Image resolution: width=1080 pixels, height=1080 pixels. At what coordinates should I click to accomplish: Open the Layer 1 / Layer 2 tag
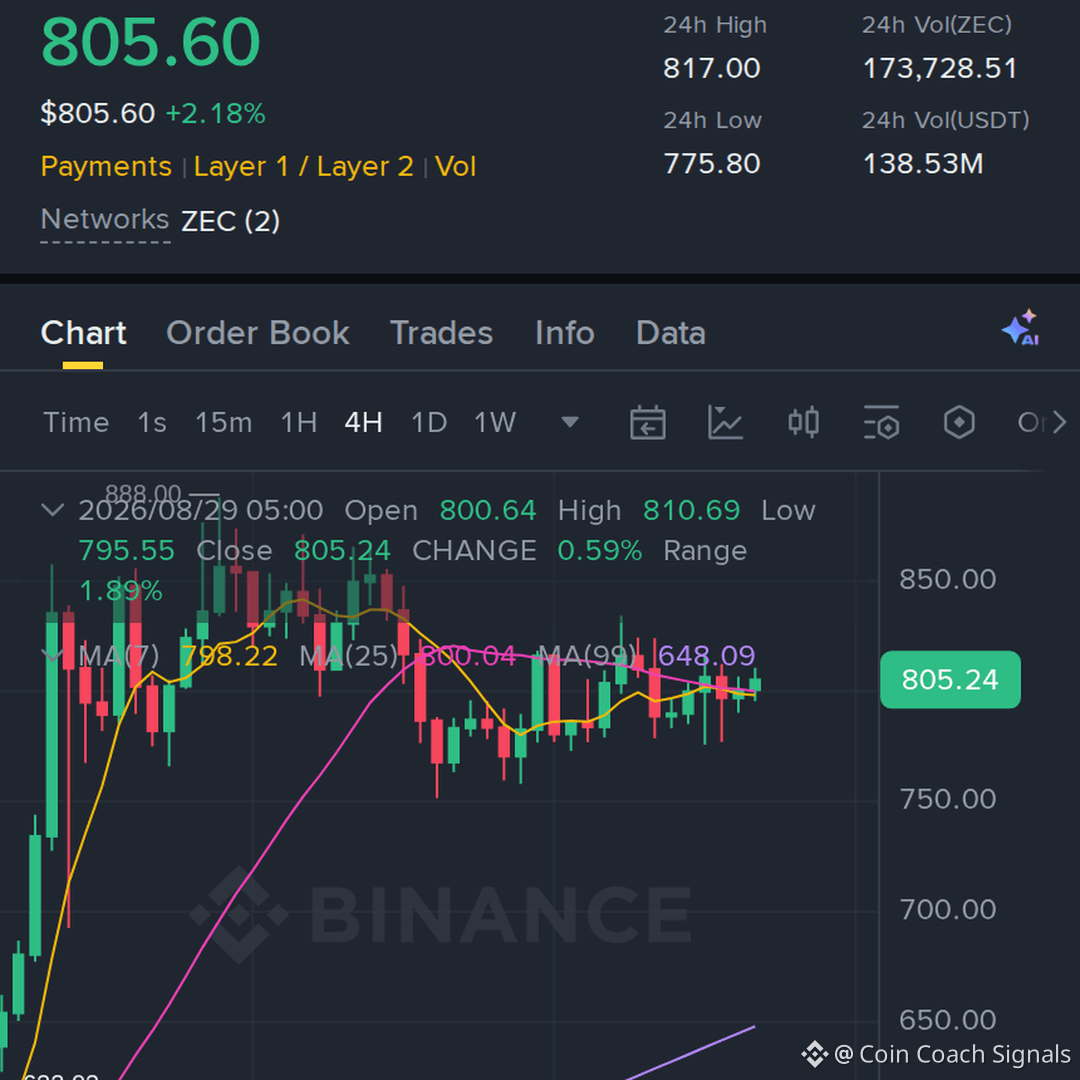(304, 167)
